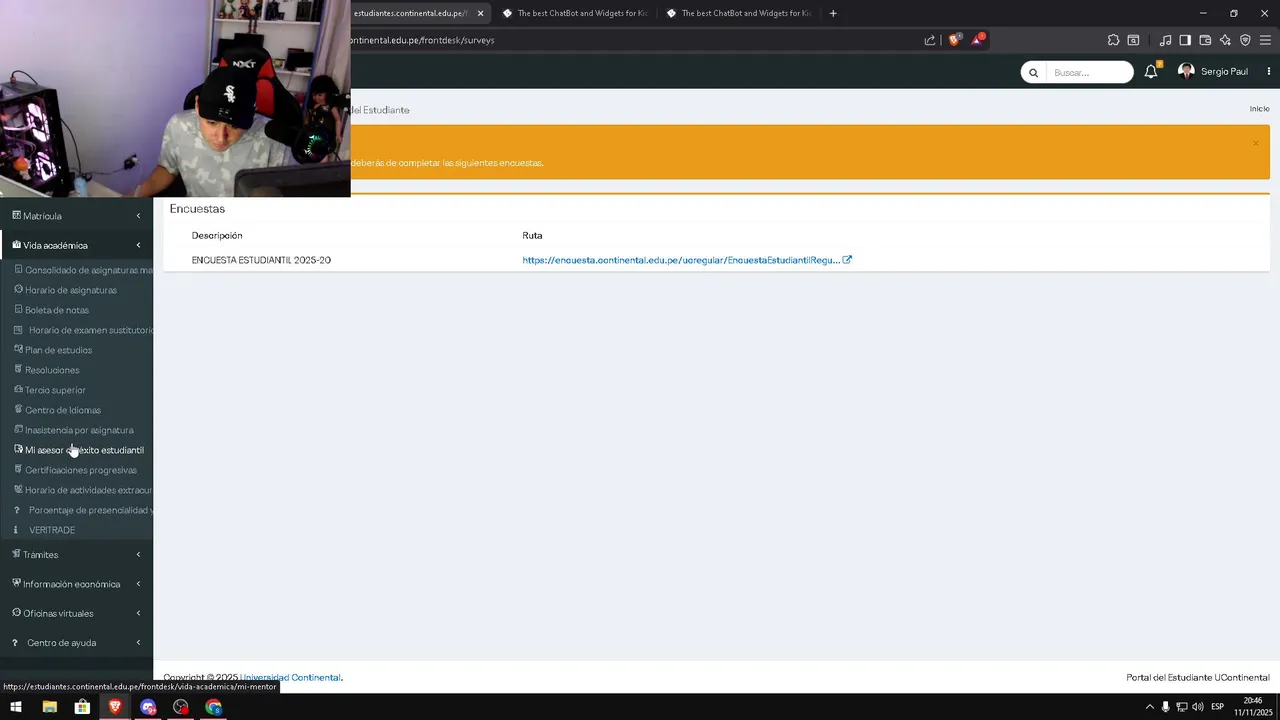Expand the Trámites sidebar section
1280x720 pixels.
point(76,554)
